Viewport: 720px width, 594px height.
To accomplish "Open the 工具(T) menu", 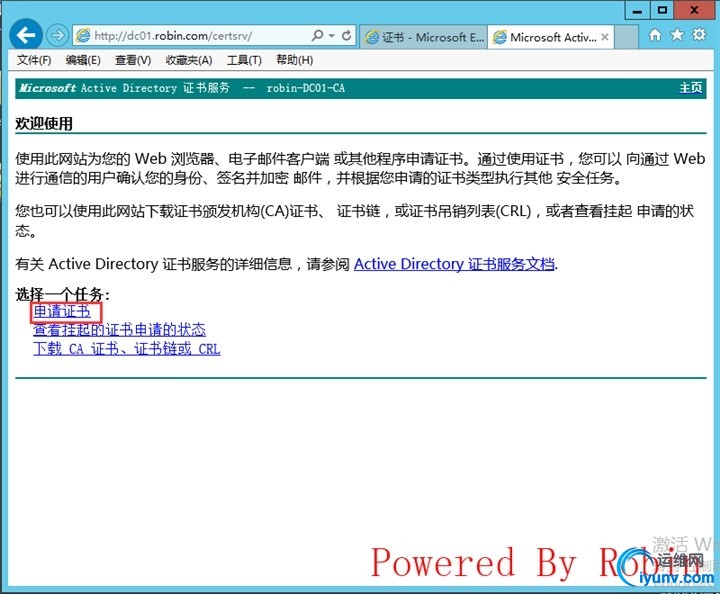I will pos(244,60).
